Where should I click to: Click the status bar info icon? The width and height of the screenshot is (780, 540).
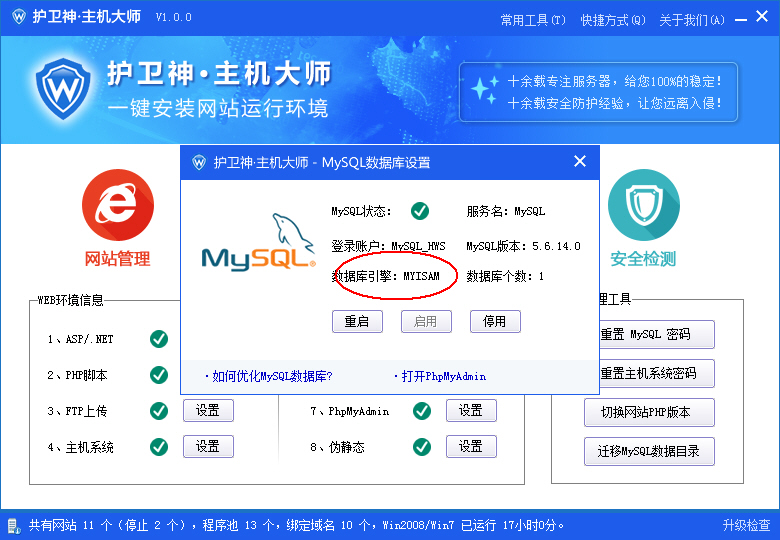pos(13,524)
